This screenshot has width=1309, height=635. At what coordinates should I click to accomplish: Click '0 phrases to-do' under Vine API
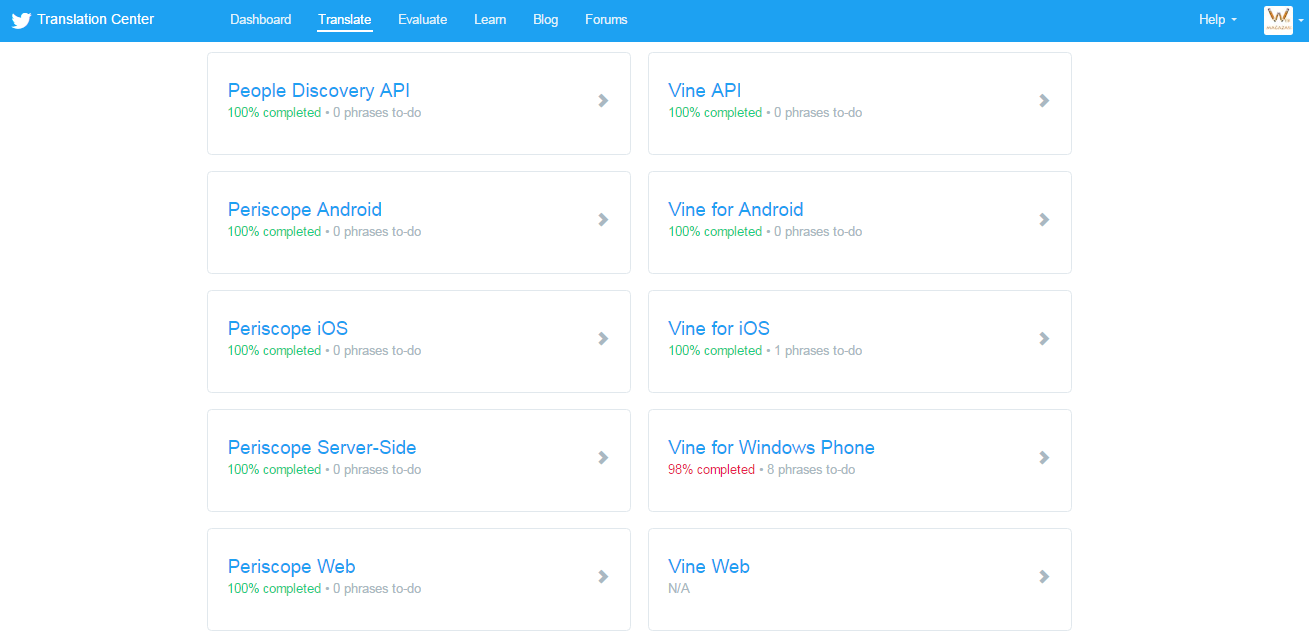click(x=818, y=113)
